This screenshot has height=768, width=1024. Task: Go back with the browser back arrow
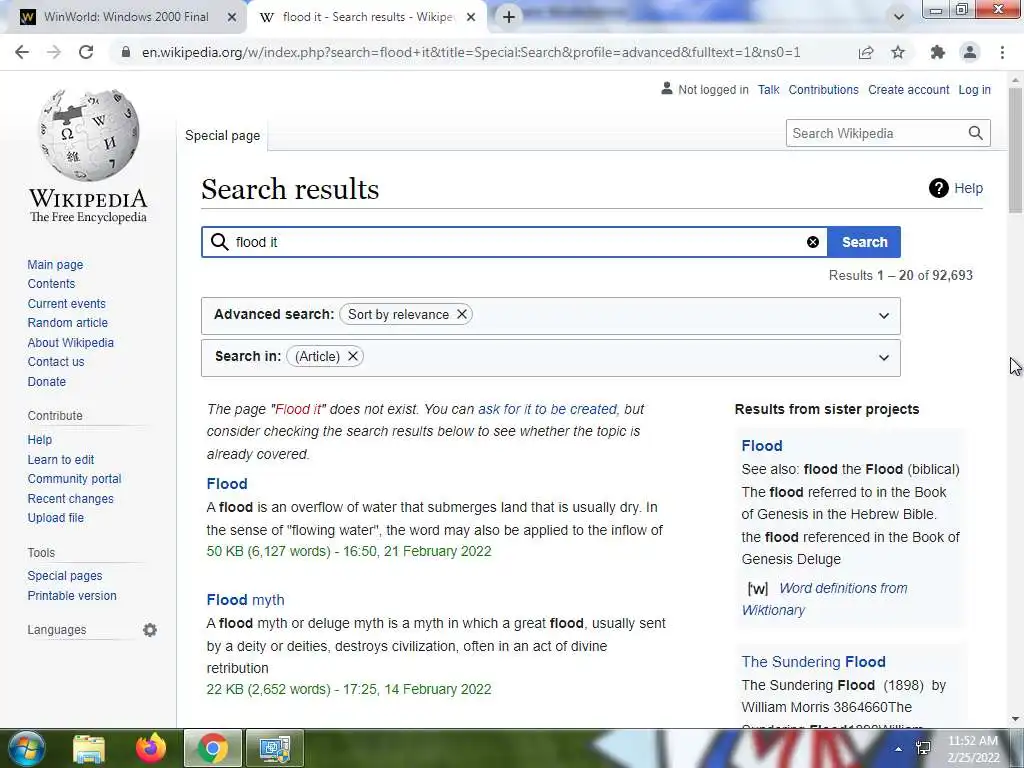(x=22, y=52)
